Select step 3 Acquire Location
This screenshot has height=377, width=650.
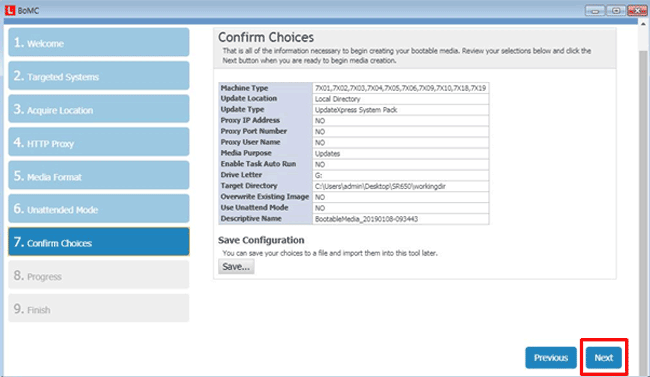(x=99, y=109)
